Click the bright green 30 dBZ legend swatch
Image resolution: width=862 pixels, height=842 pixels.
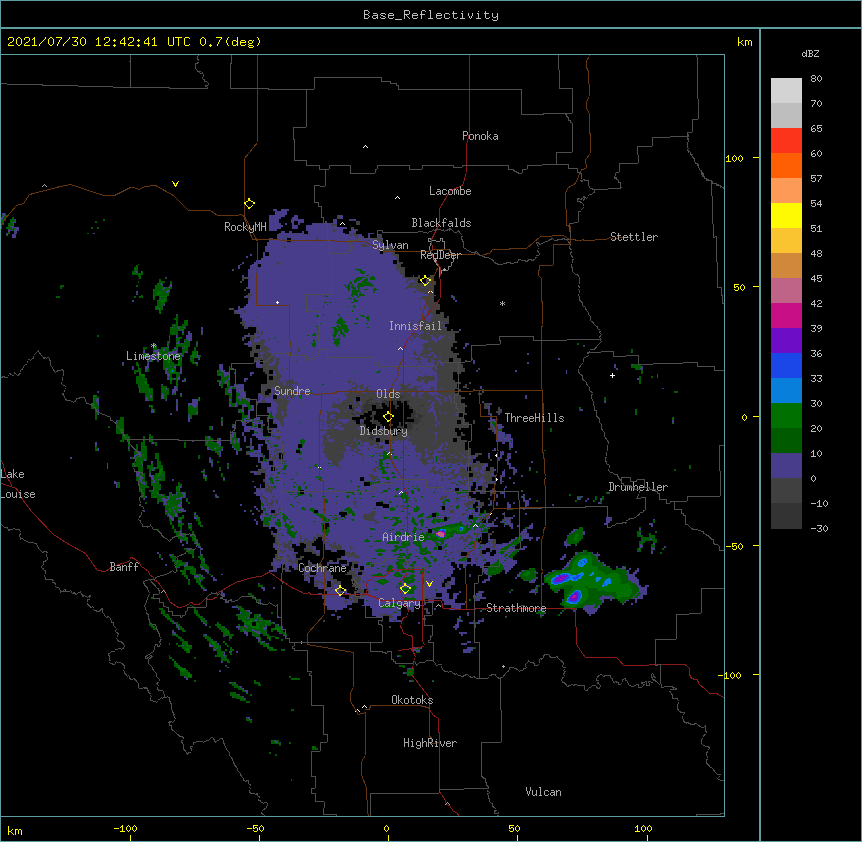(786, 416)
